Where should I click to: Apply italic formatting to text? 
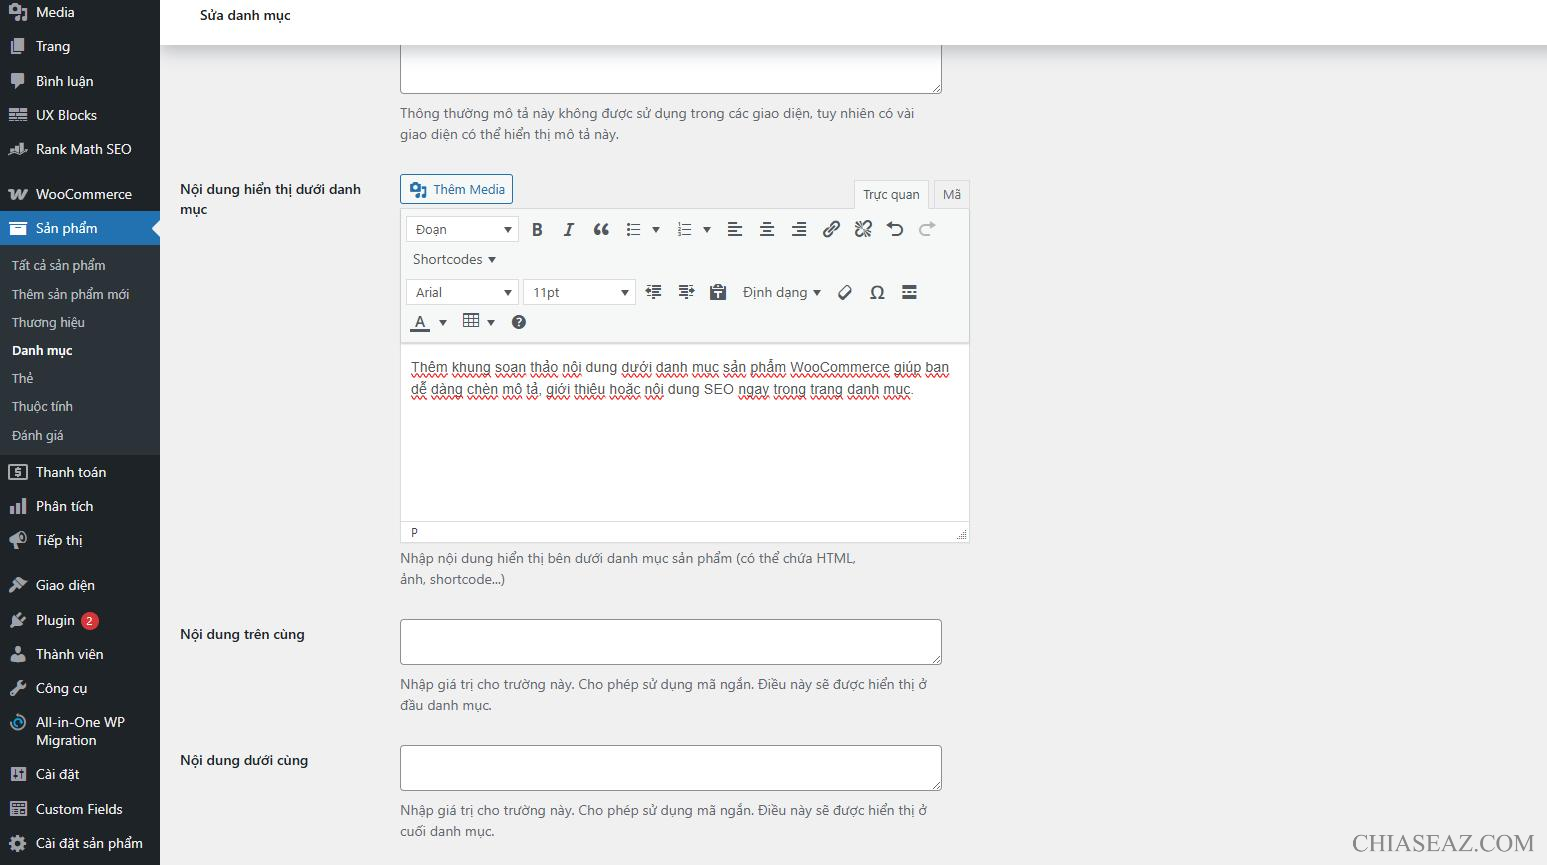[x=569, y=230]
